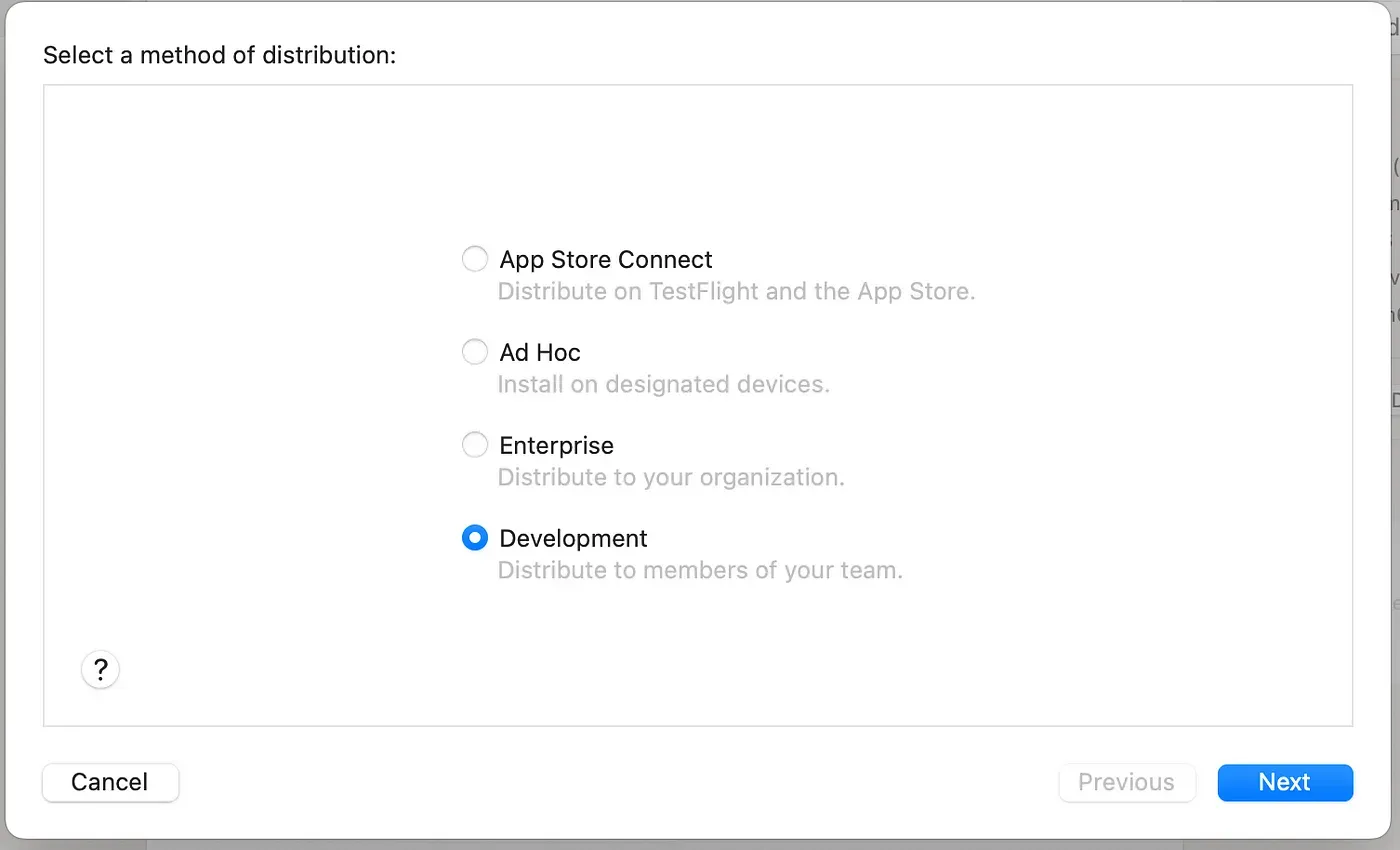Click the "Ad Hoc" option label
The width and height of the screenshot is (1400, 850).
[540, 352]
